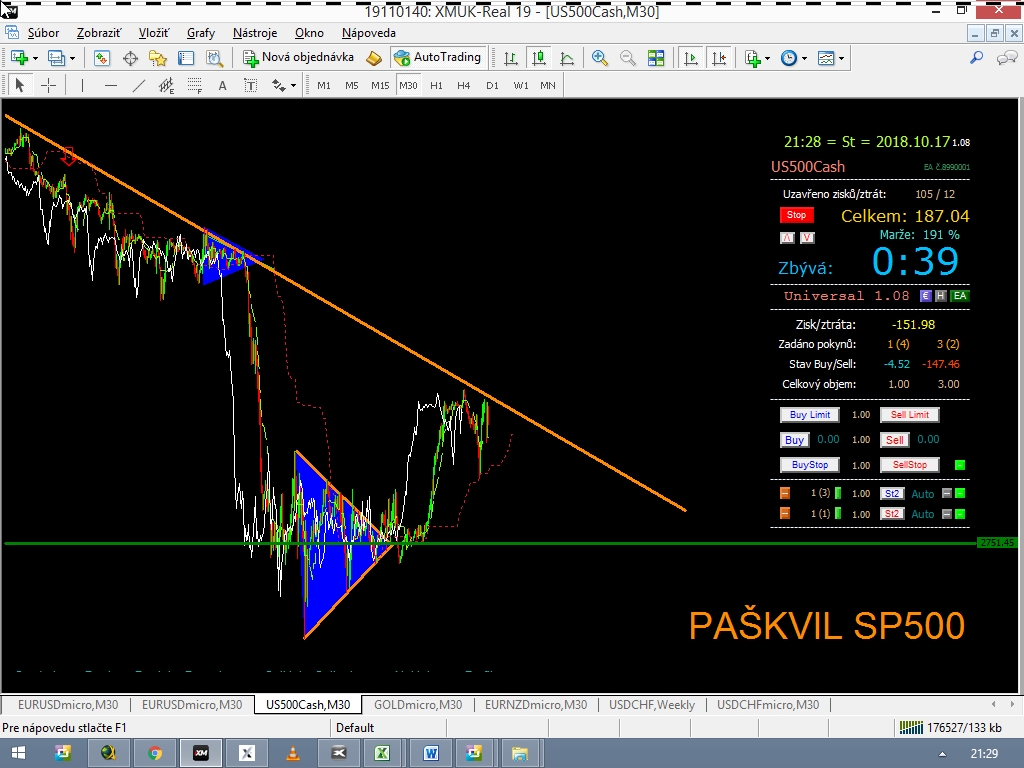This screenshot has width=1024, height=768.
Task: Switch to candlestick chart display
Action: (x=539, y=58)
